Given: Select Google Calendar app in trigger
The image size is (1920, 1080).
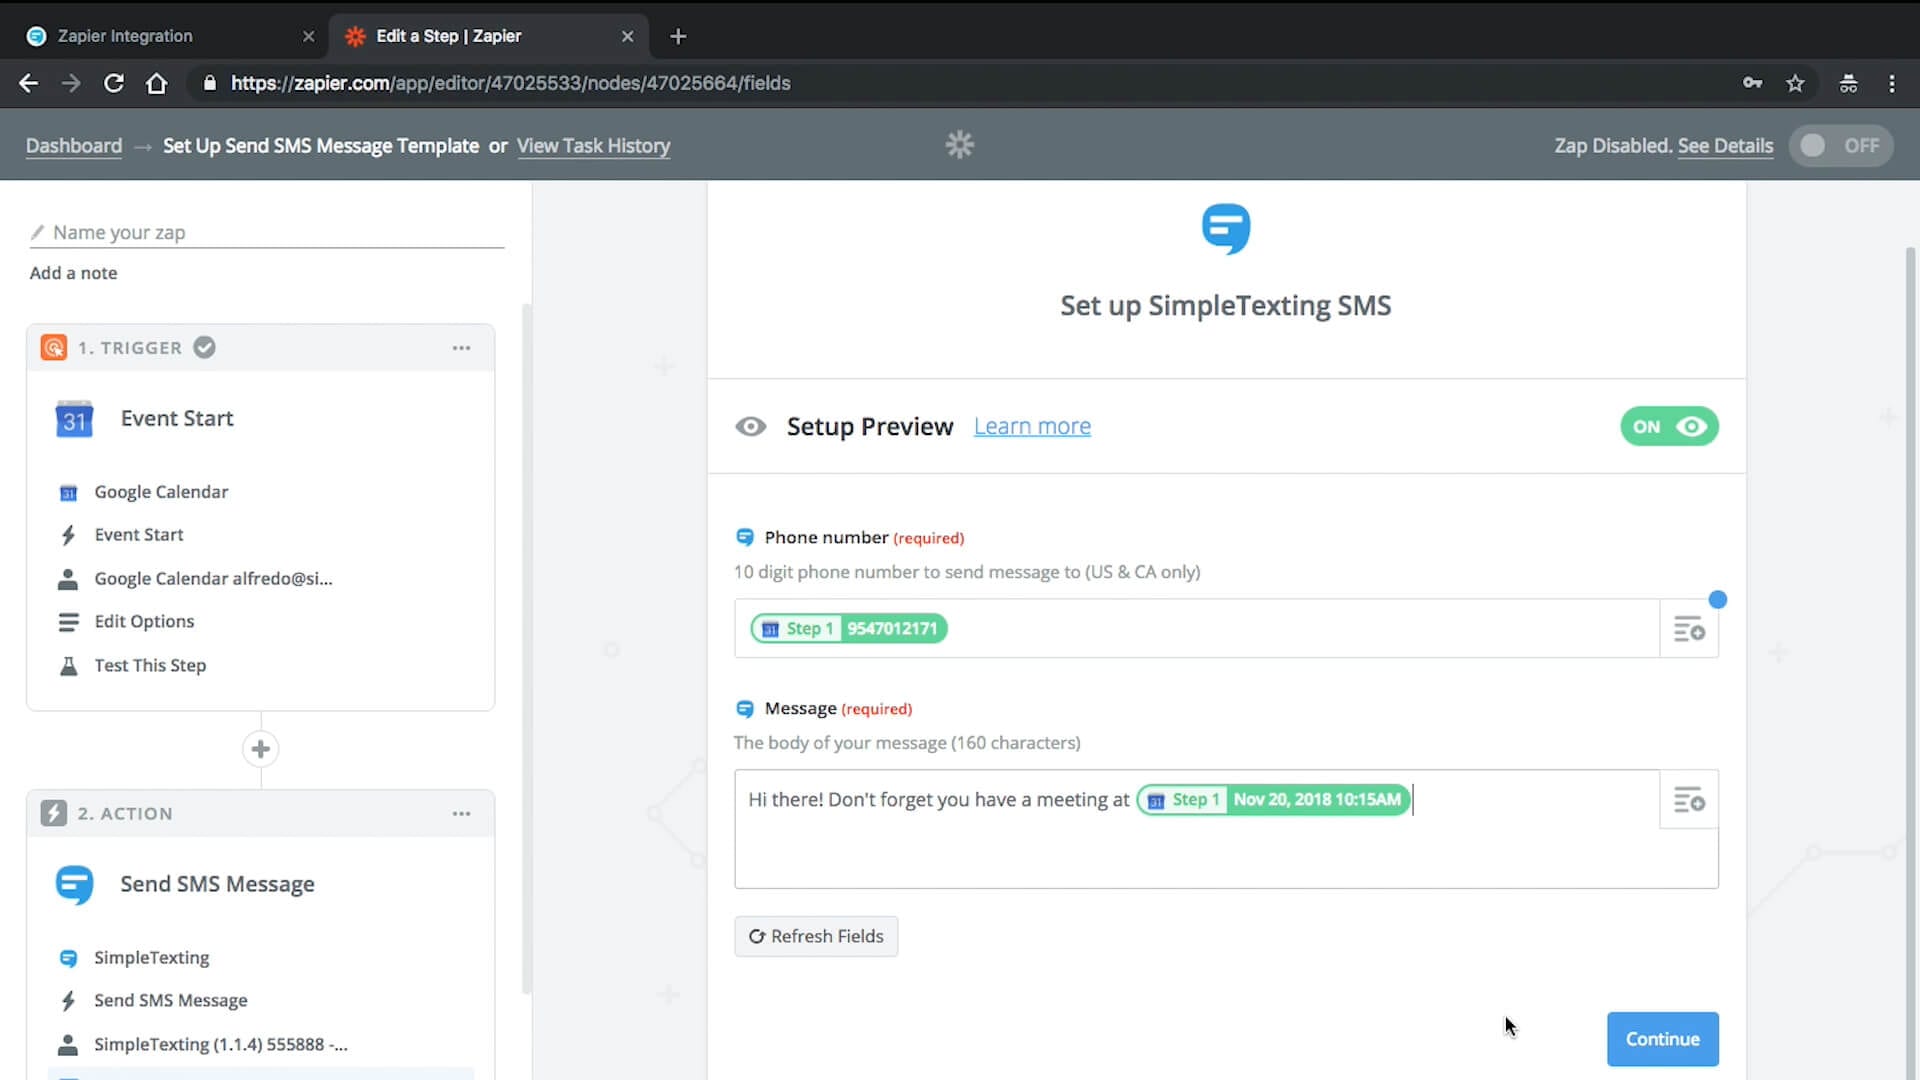Looking at the screenshot, I should point(161,492).
